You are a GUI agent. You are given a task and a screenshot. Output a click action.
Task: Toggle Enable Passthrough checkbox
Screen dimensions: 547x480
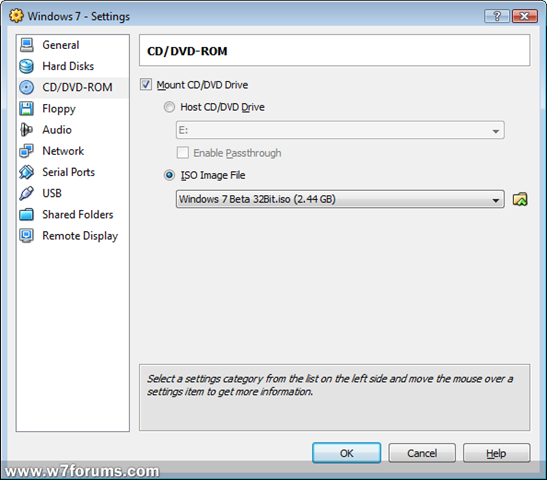[x=183, y=152]
